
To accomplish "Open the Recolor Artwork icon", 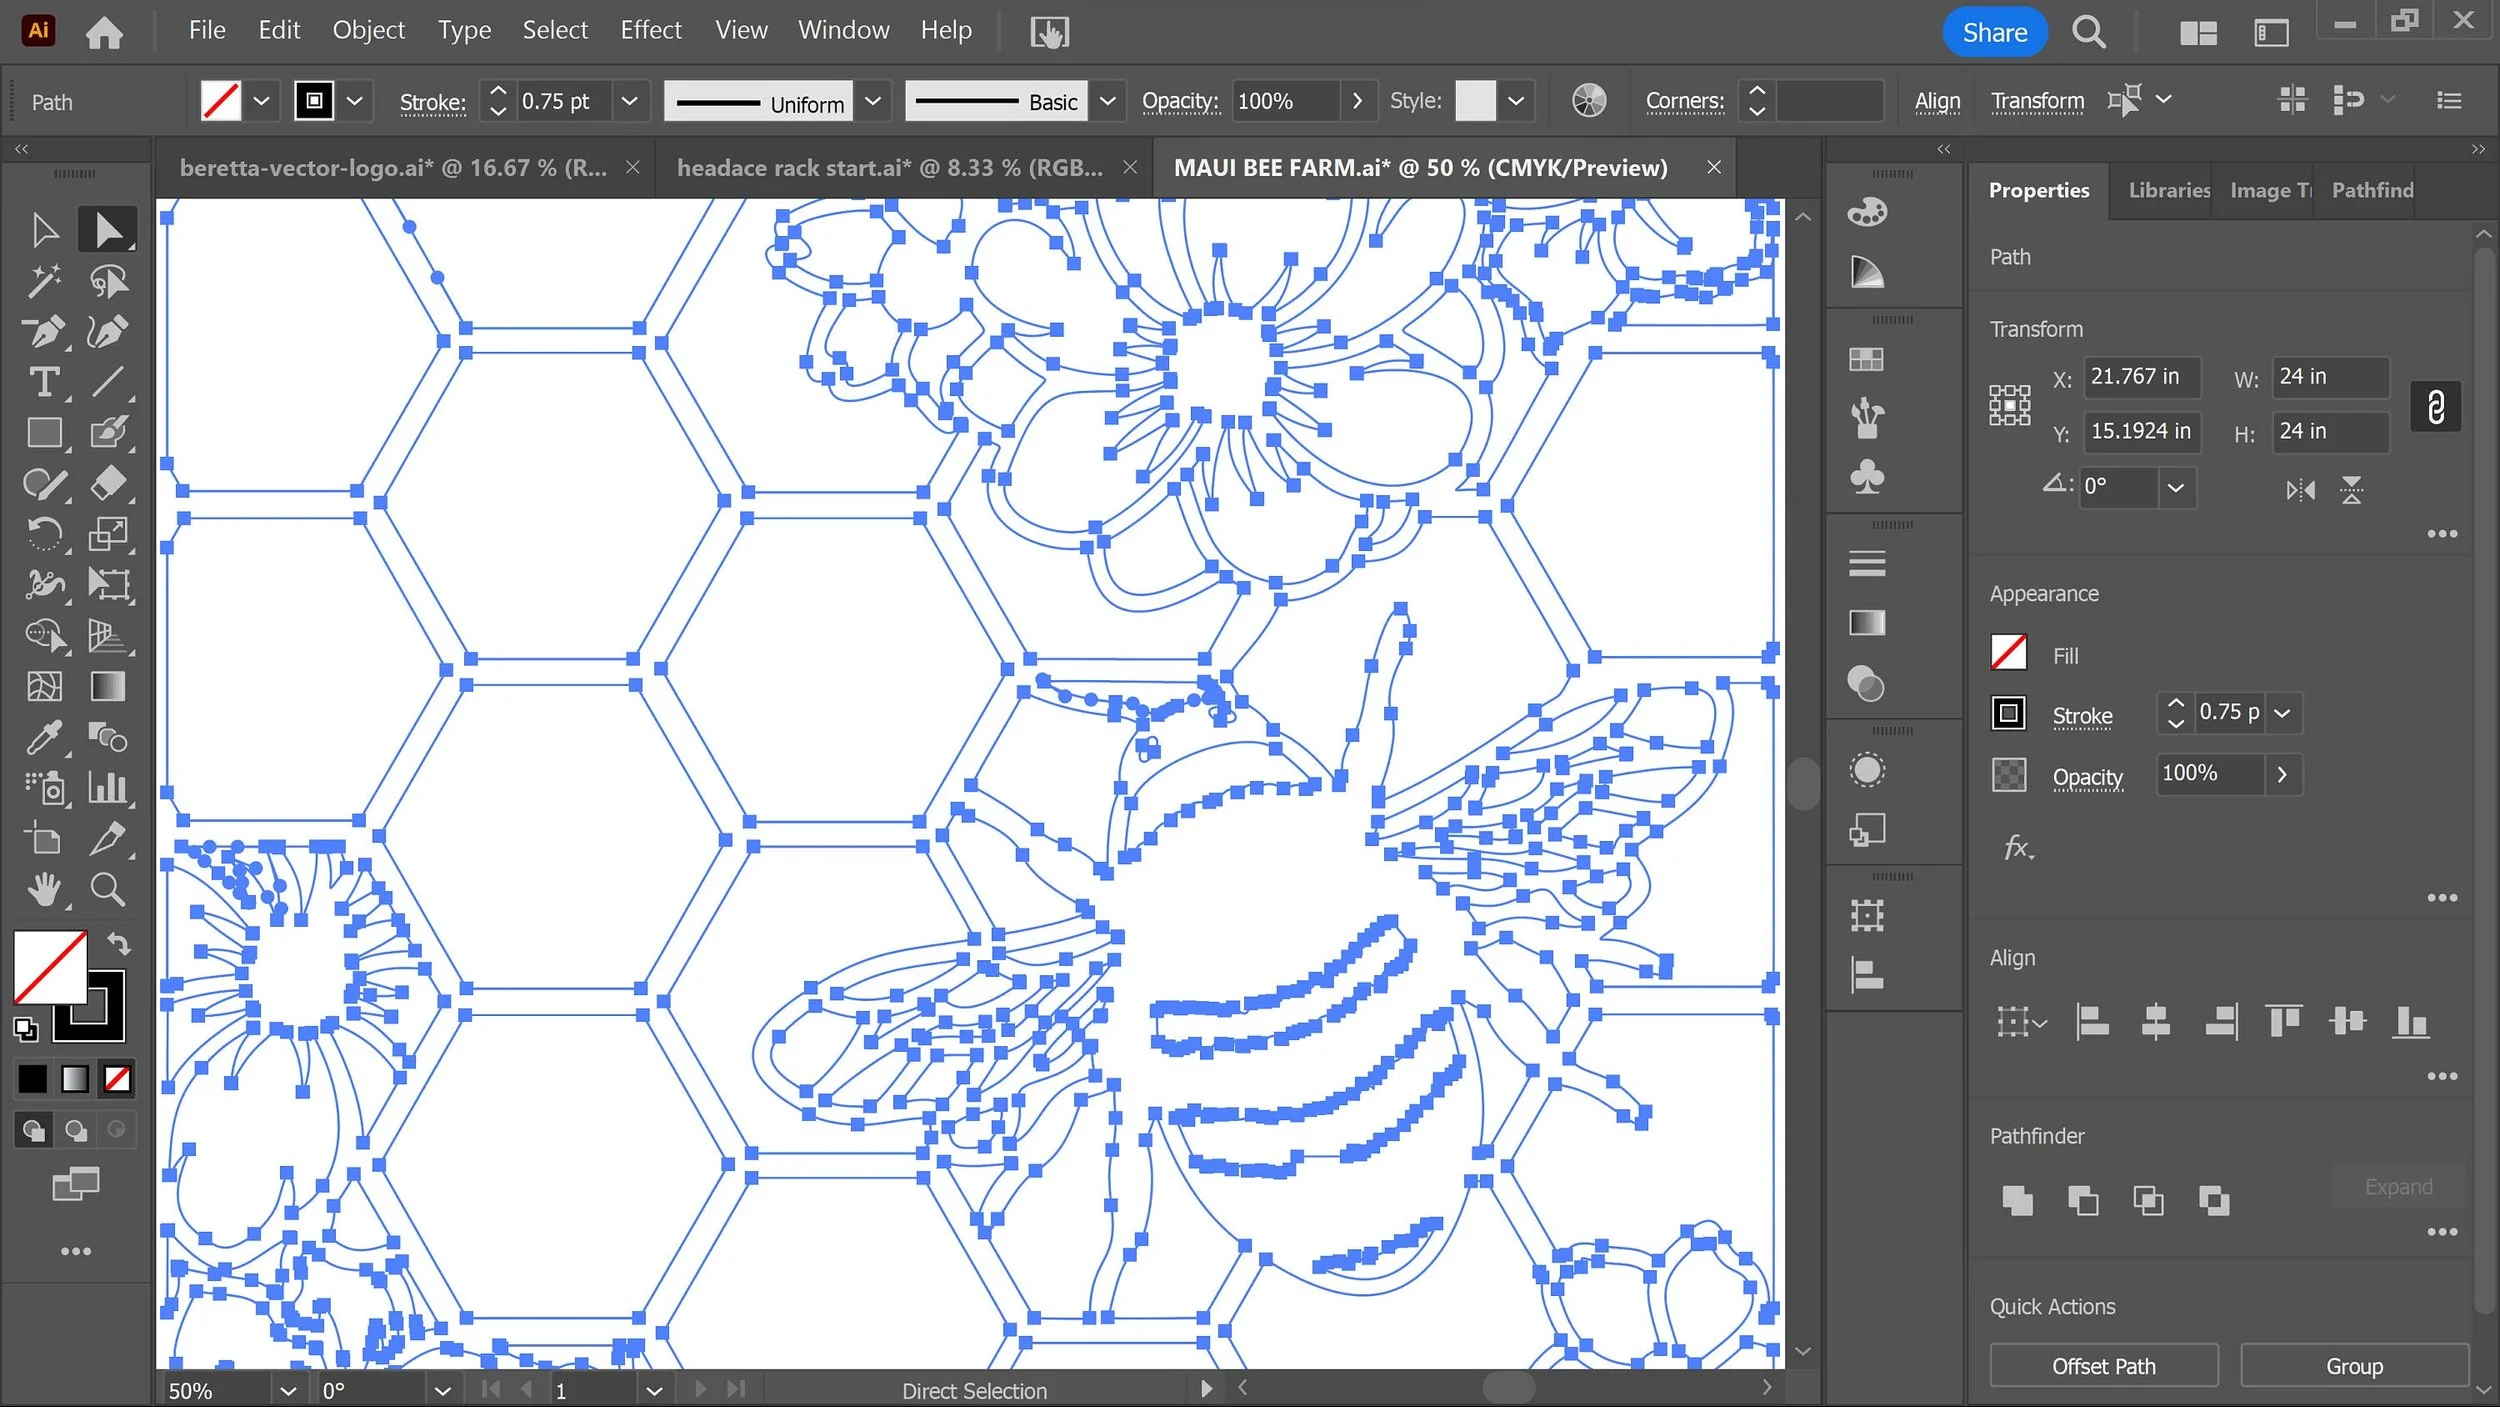I will click(x=1589, y=100).
